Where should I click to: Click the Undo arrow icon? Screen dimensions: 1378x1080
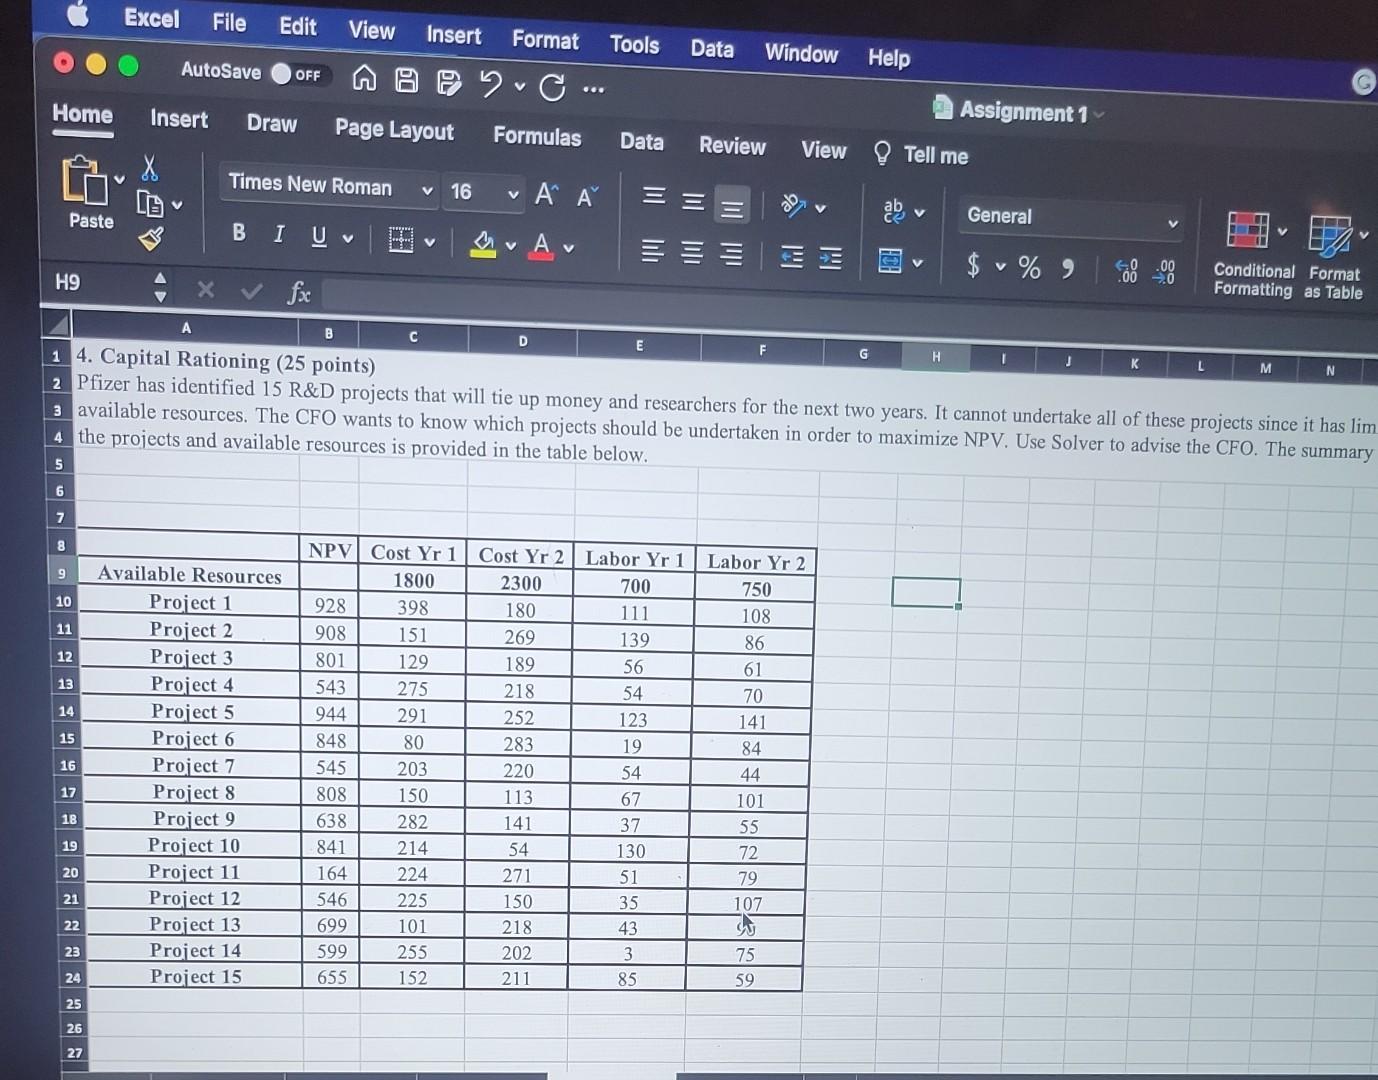click(490, 84)
